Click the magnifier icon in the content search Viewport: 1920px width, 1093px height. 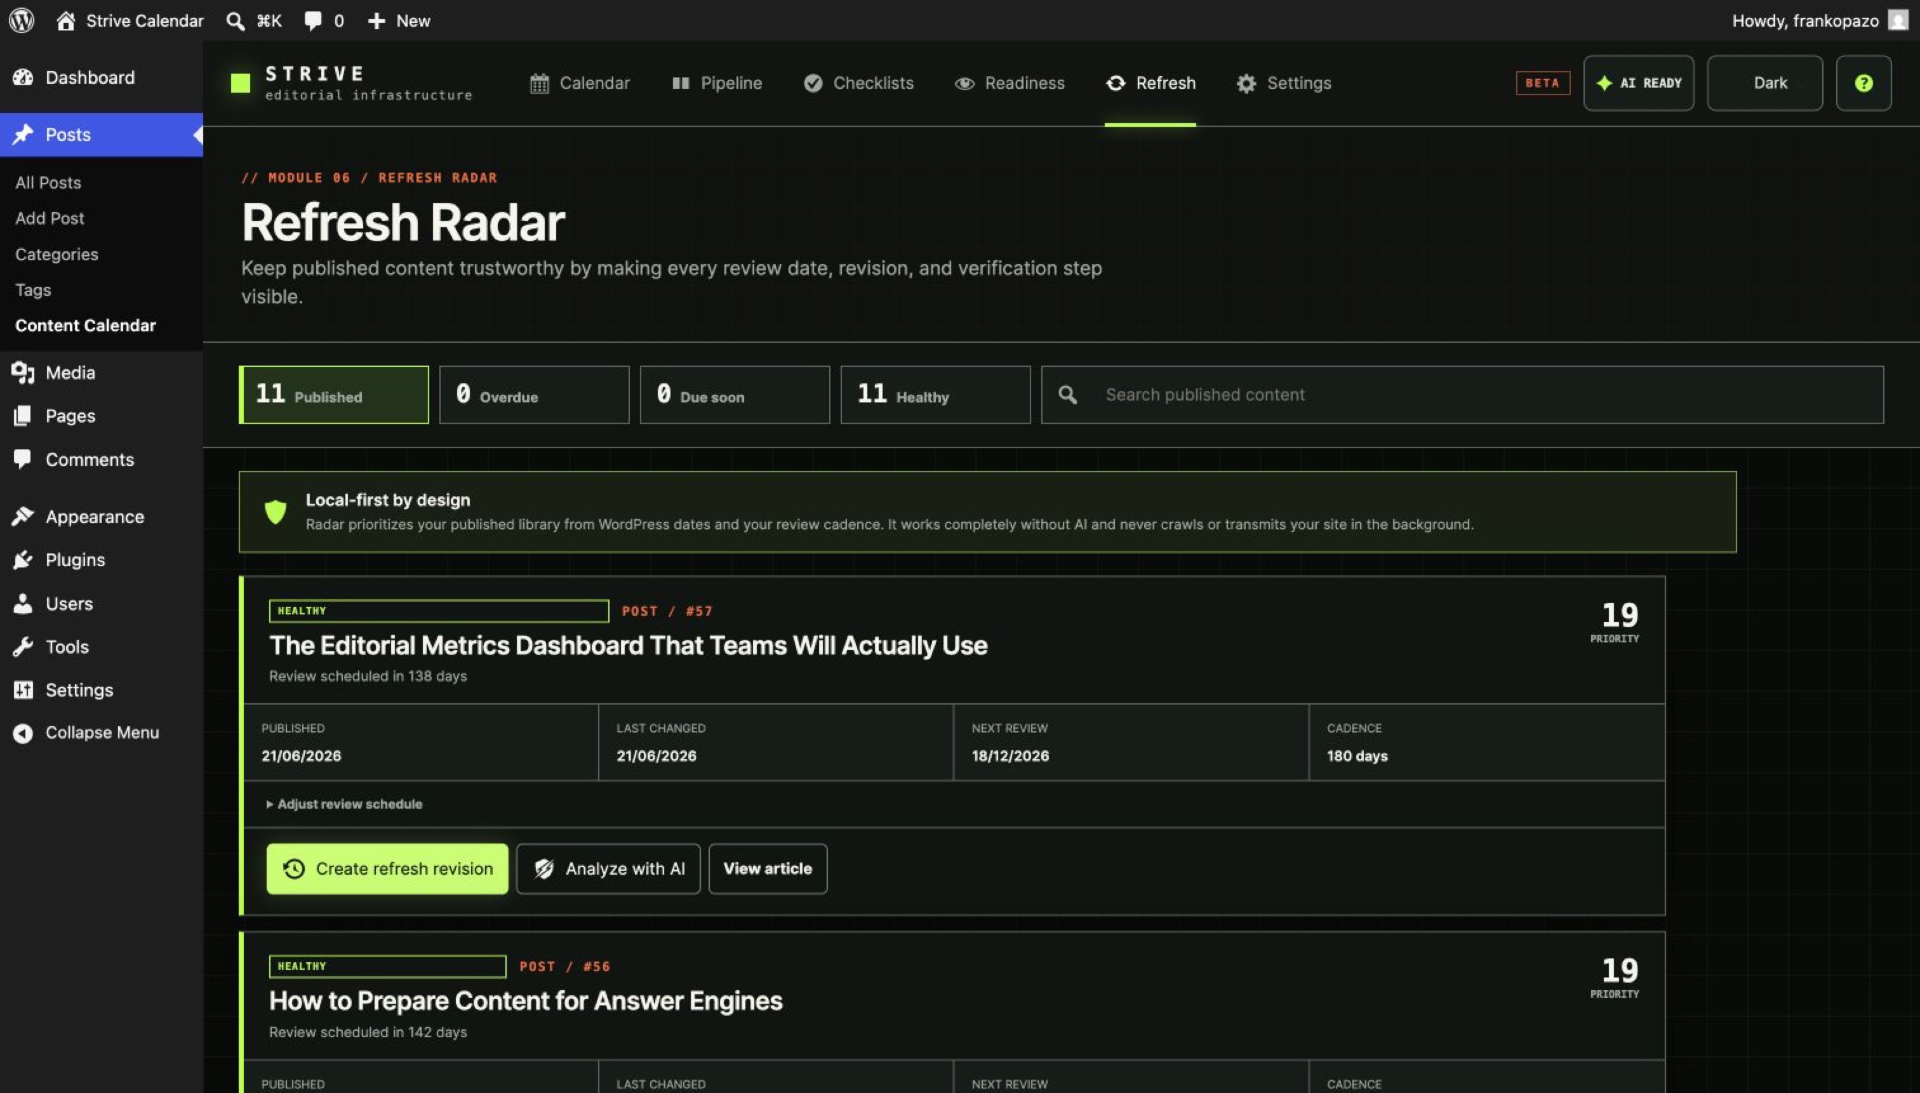click(x=1068, y=395)
